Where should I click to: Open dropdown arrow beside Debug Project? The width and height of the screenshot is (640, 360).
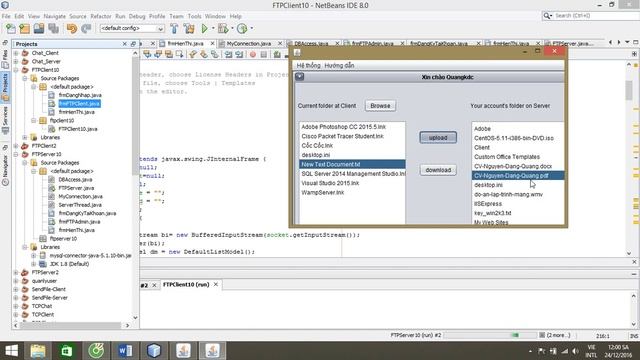coord(232,29)
